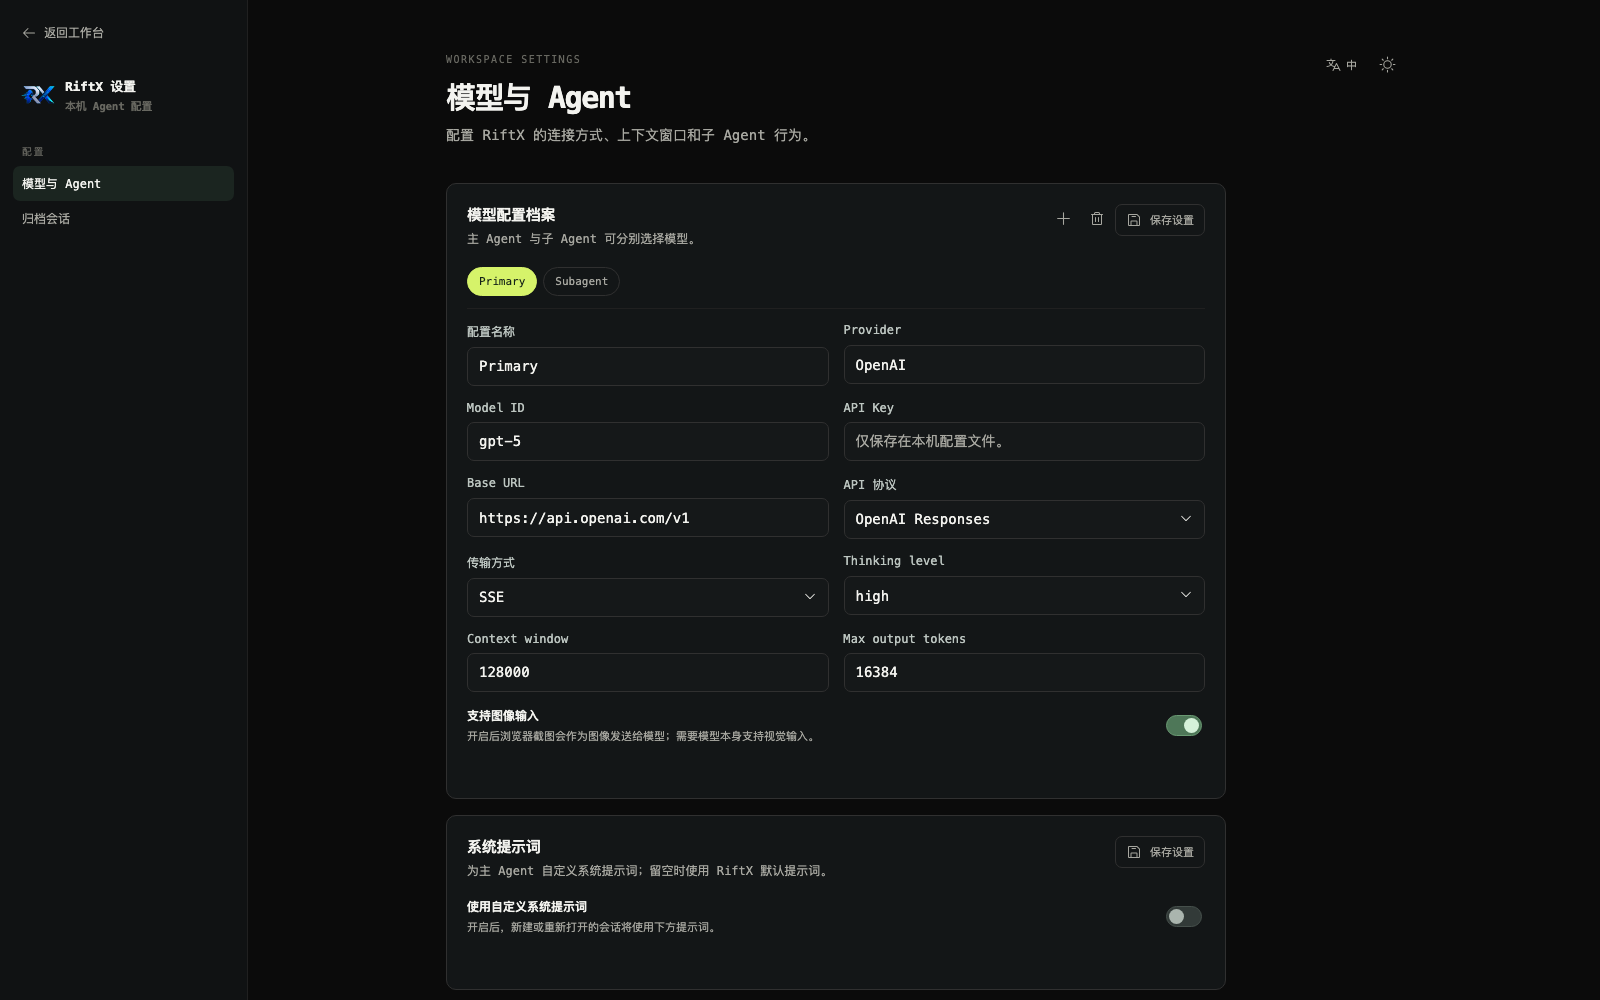This screenshot has width=1600, height=1000.
Task: Delete the current profile with trash icon
Action: coord(1097,219)
